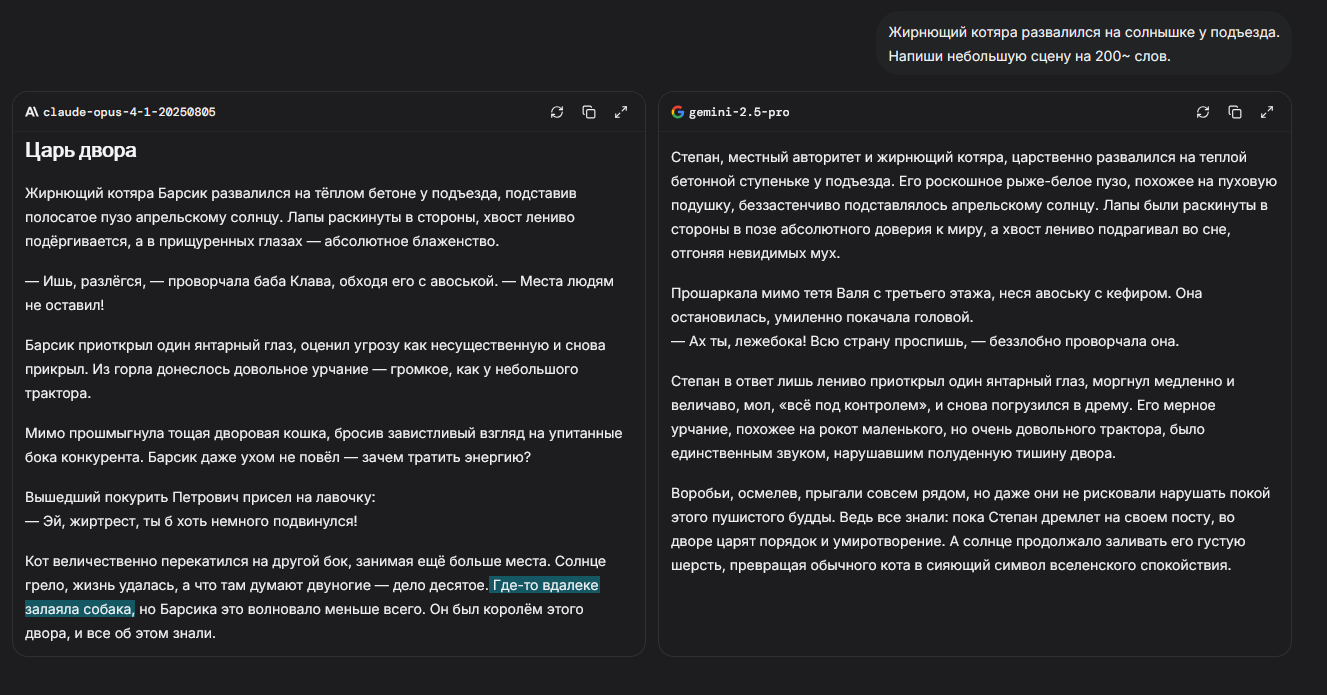Click the "Царь двора" heading
Image resolution: width=1327 pixels, height=695 pixels.
[81, 151]
